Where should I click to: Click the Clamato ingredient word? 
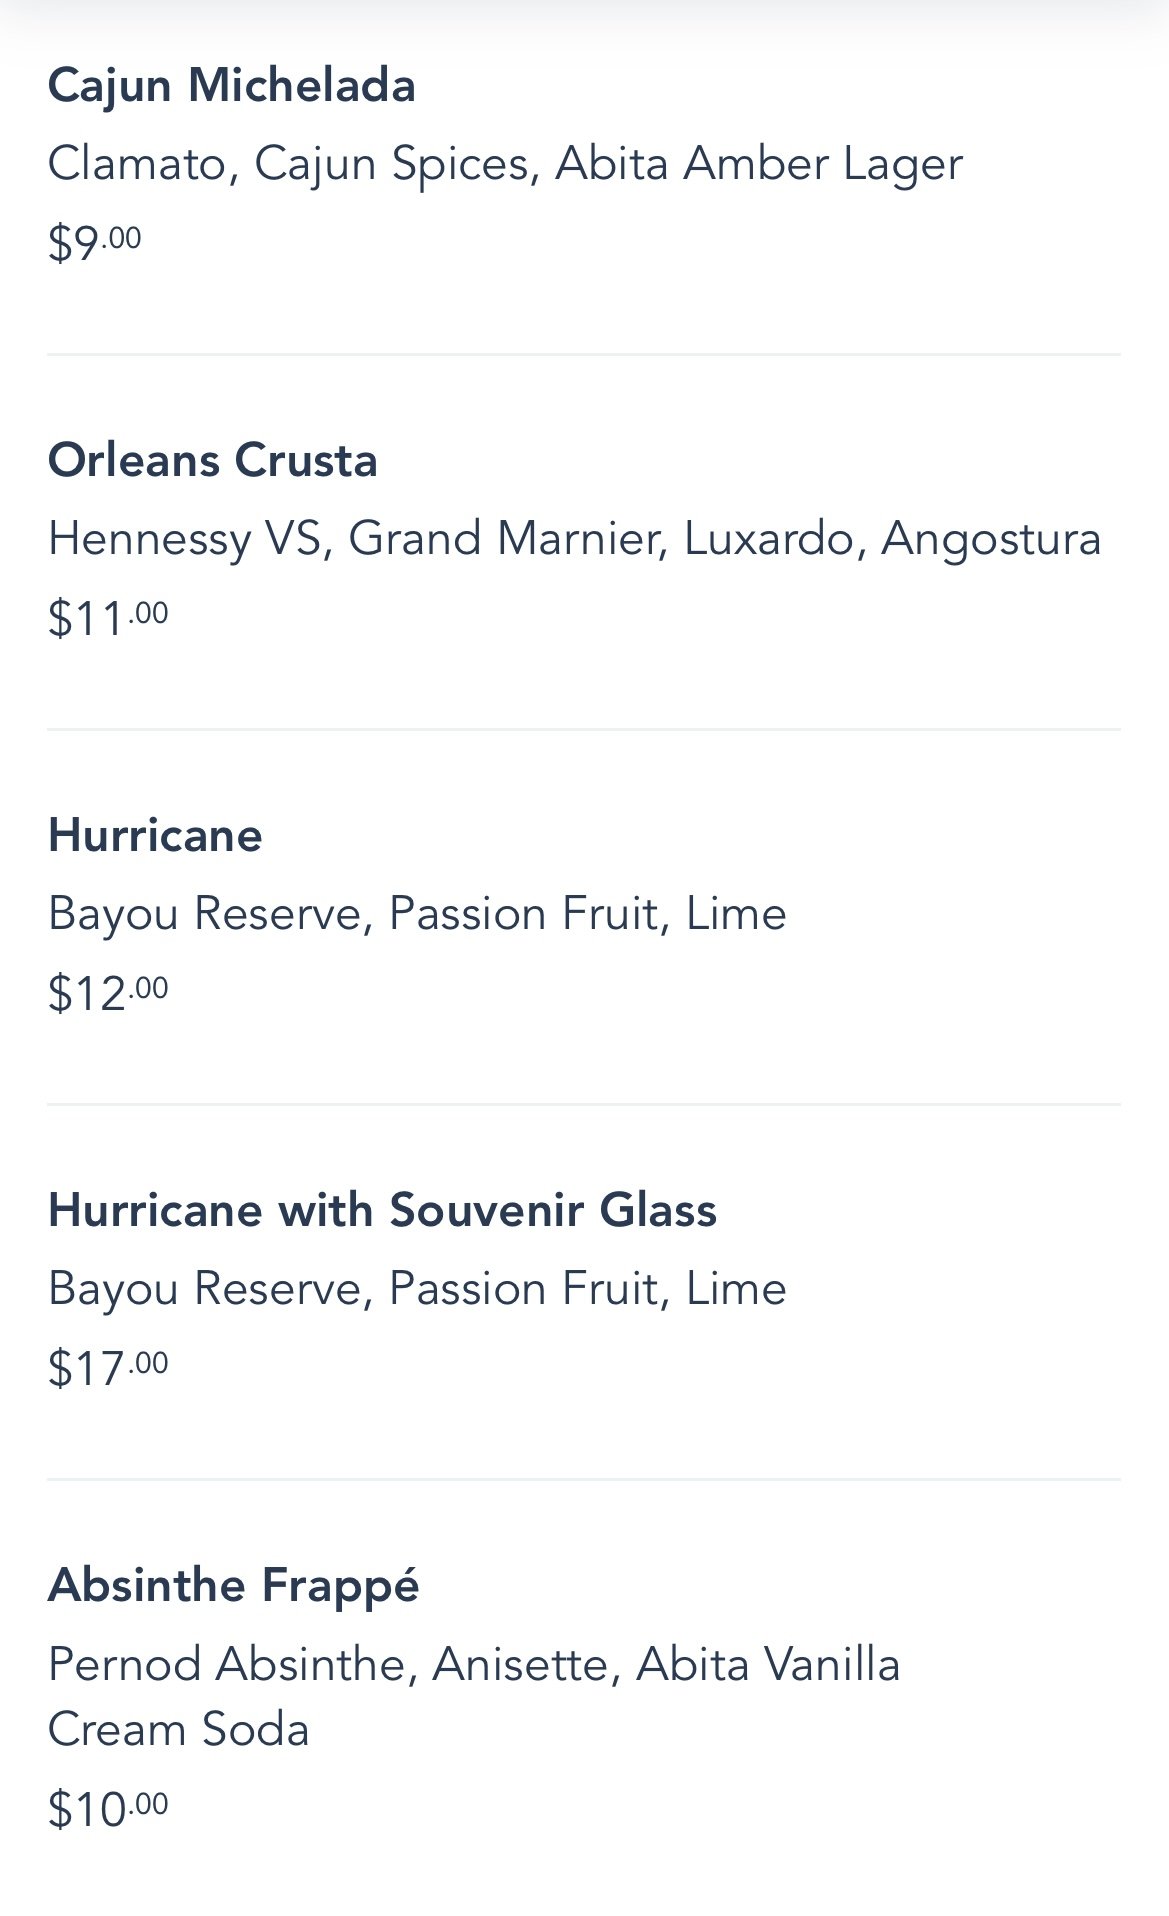click(136, 164)
